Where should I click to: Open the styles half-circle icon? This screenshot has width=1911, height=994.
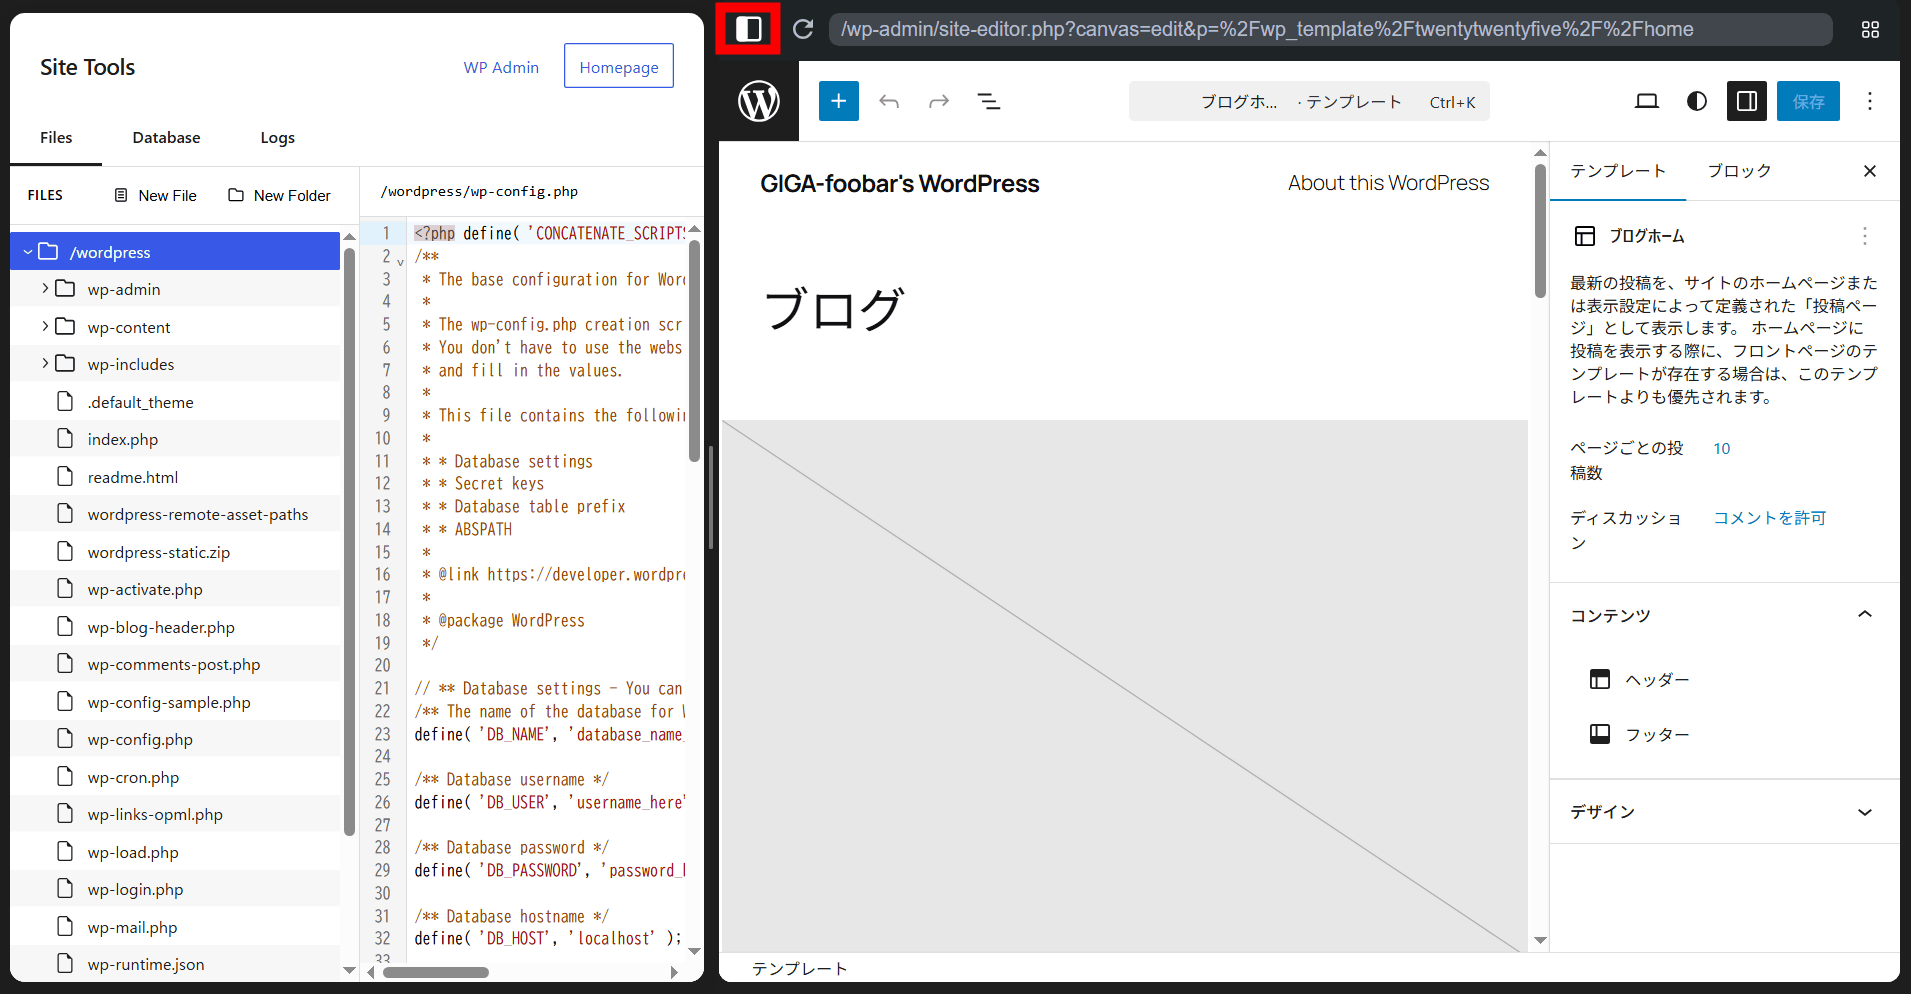point(1696,101)
